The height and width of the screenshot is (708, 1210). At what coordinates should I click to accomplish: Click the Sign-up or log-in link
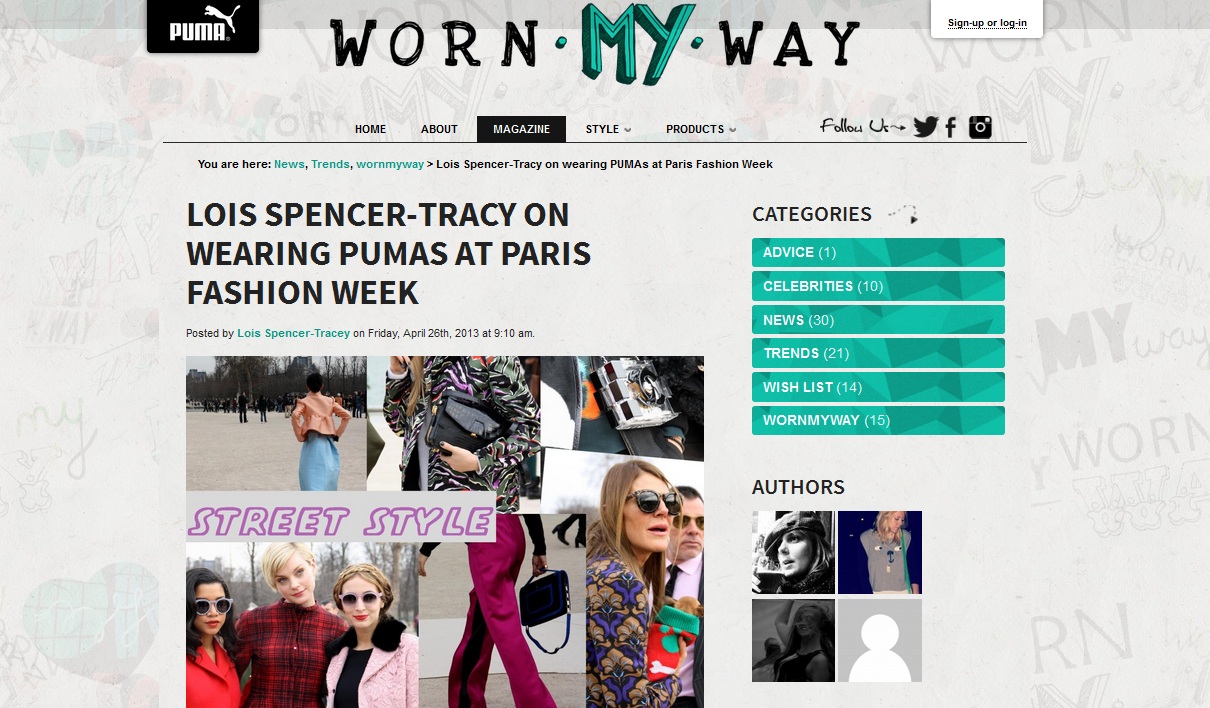pyautogui.click(x=987, y=23)
